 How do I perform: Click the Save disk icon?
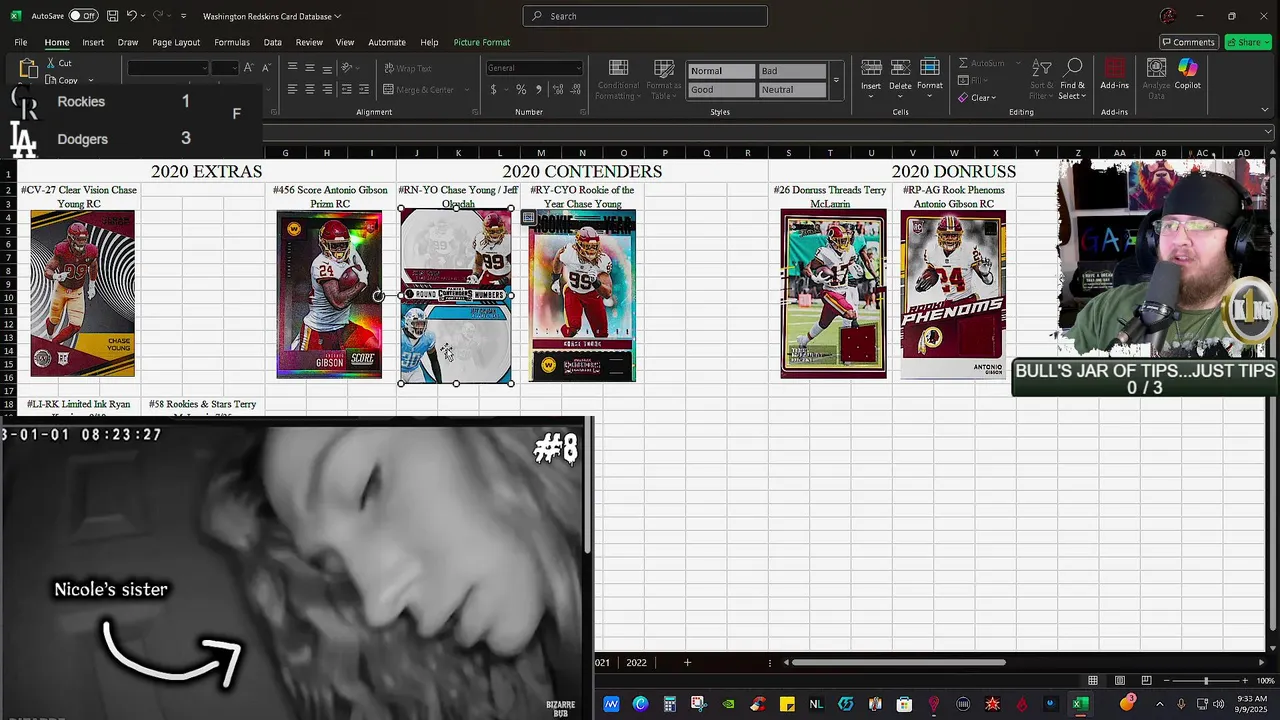click(112, 16)
